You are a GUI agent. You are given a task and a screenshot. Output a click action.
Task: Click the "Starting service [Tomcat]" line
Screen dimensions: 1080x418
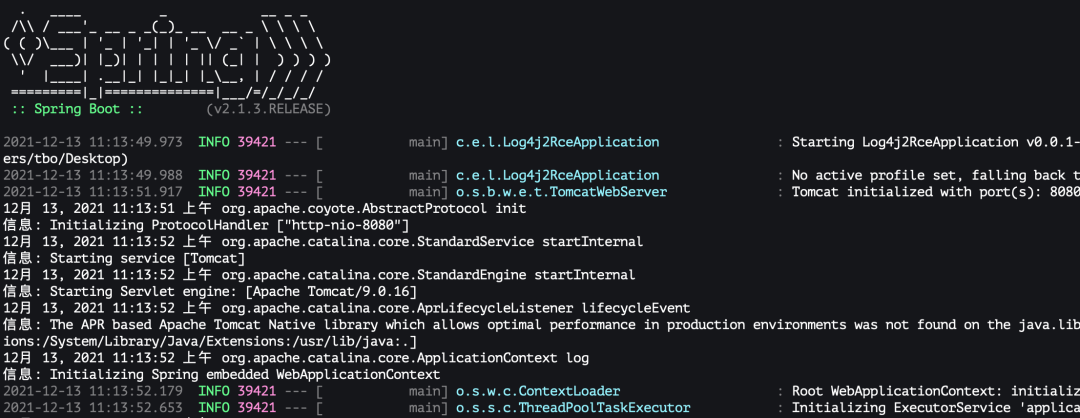124,258
